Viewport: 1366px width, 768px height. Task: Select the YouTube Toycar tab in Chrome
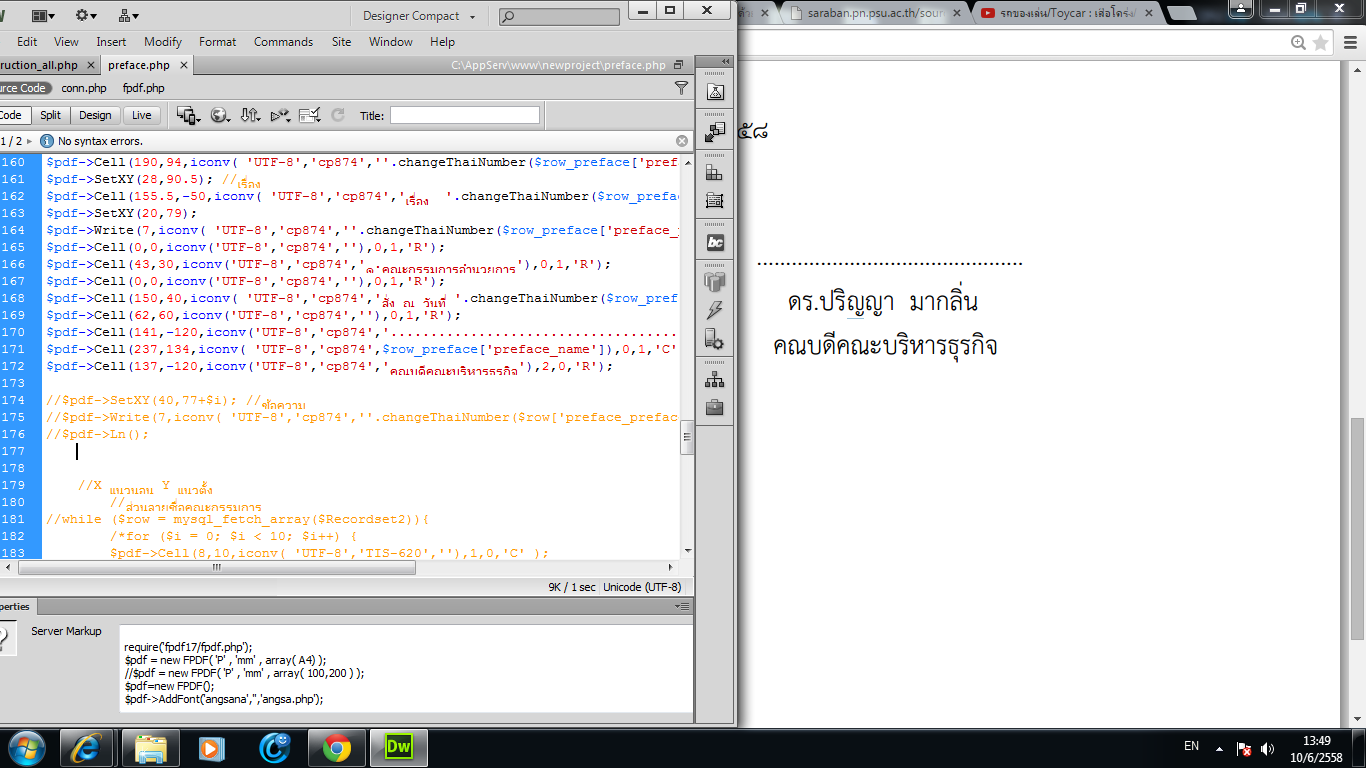[x=1068, y=13]
